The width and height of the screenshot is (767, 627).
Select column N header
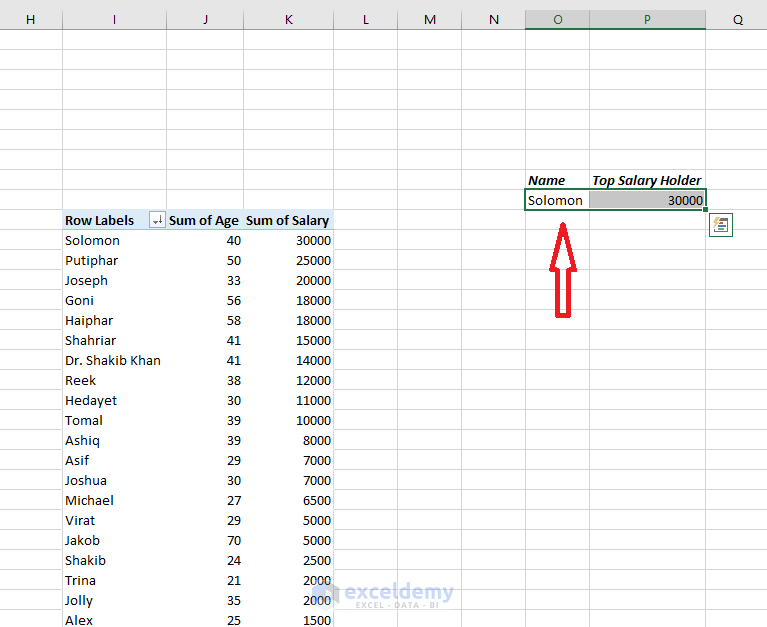[494, 20]
